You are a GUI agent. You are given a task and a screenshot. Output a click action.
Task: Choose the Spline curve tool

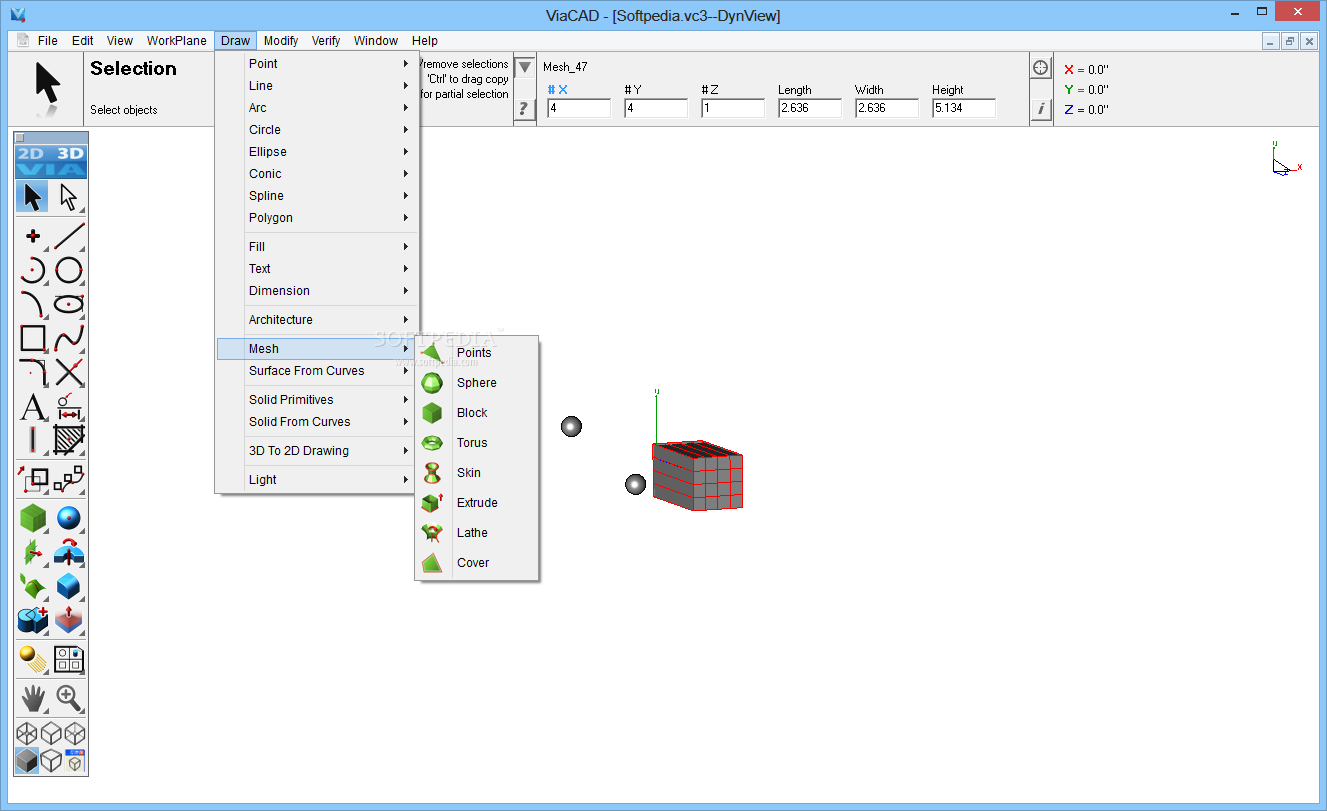(x=68, y=338)
